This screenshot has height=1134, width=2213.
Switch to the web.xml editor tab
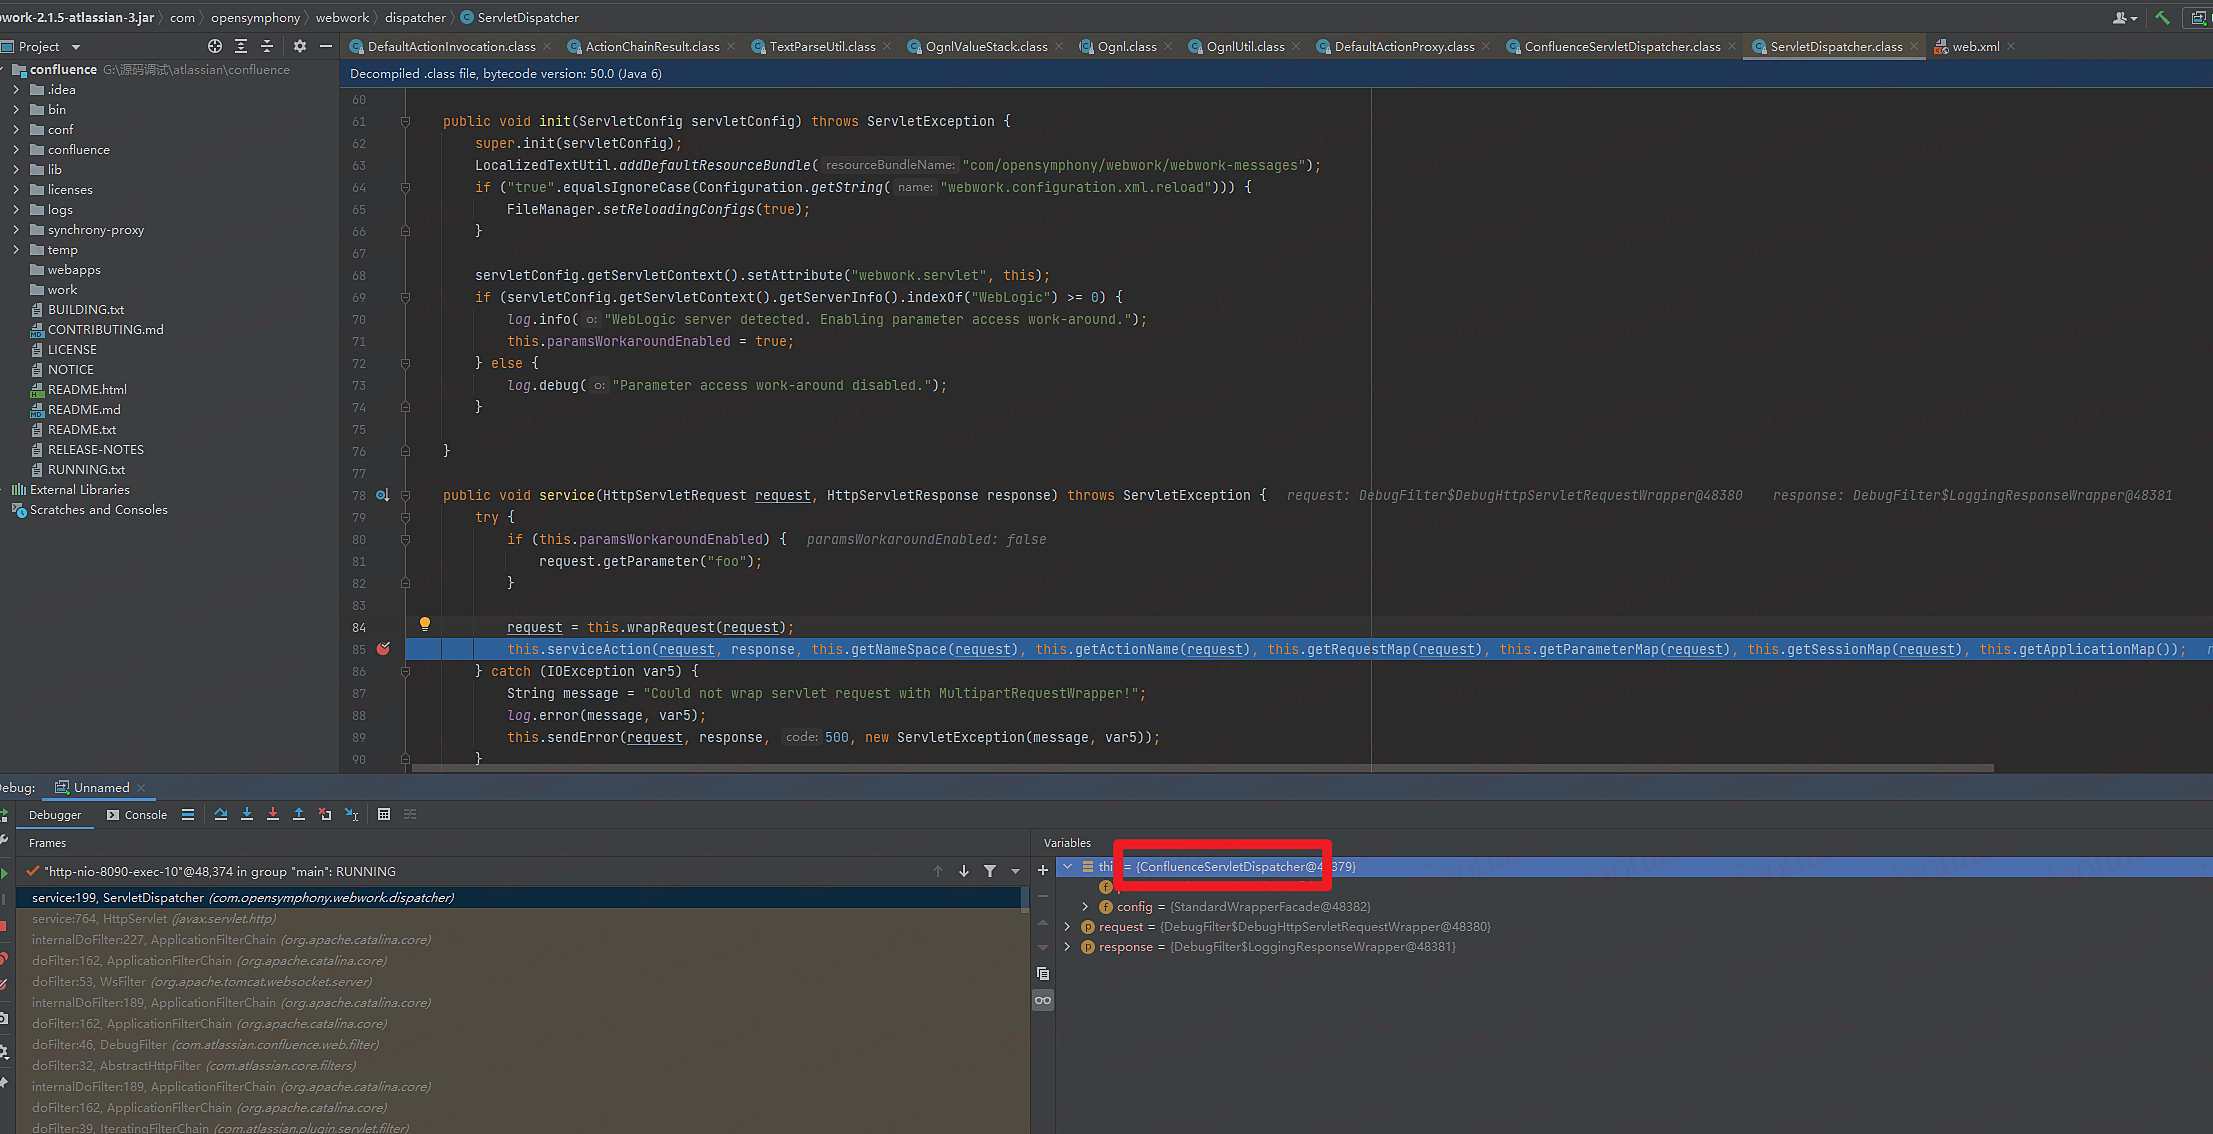1975,46
